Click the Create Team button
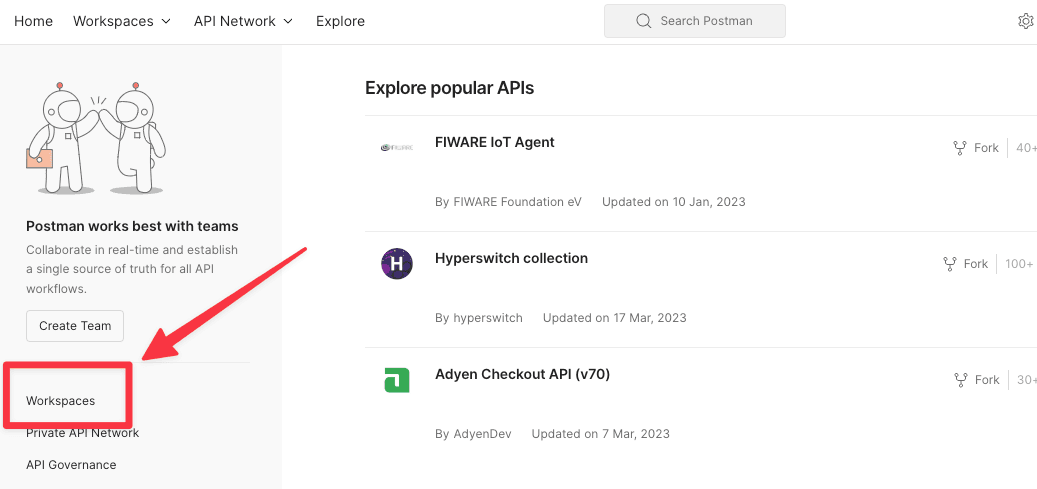This screenshot has height=489, width=1037. [x=75, y=326]
